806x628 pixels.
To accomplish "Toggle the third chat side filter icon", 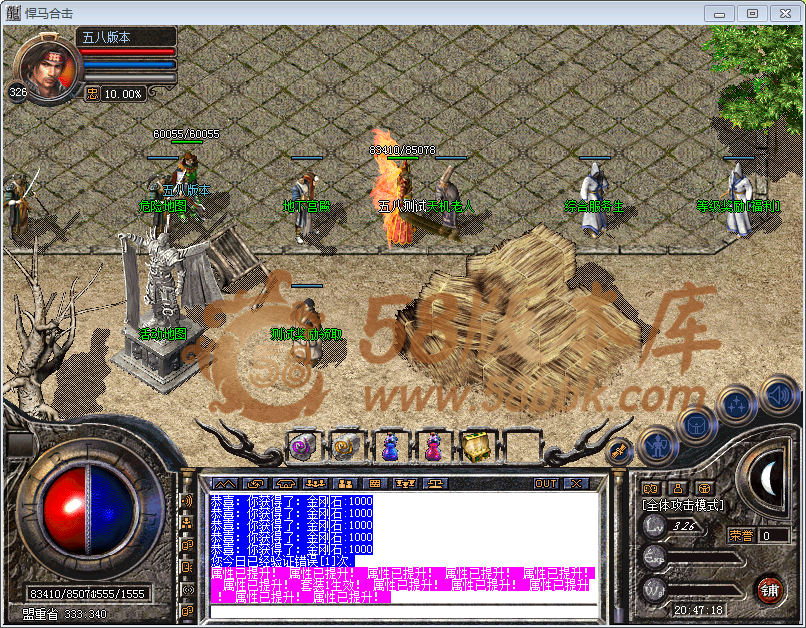I will (188, 545).
